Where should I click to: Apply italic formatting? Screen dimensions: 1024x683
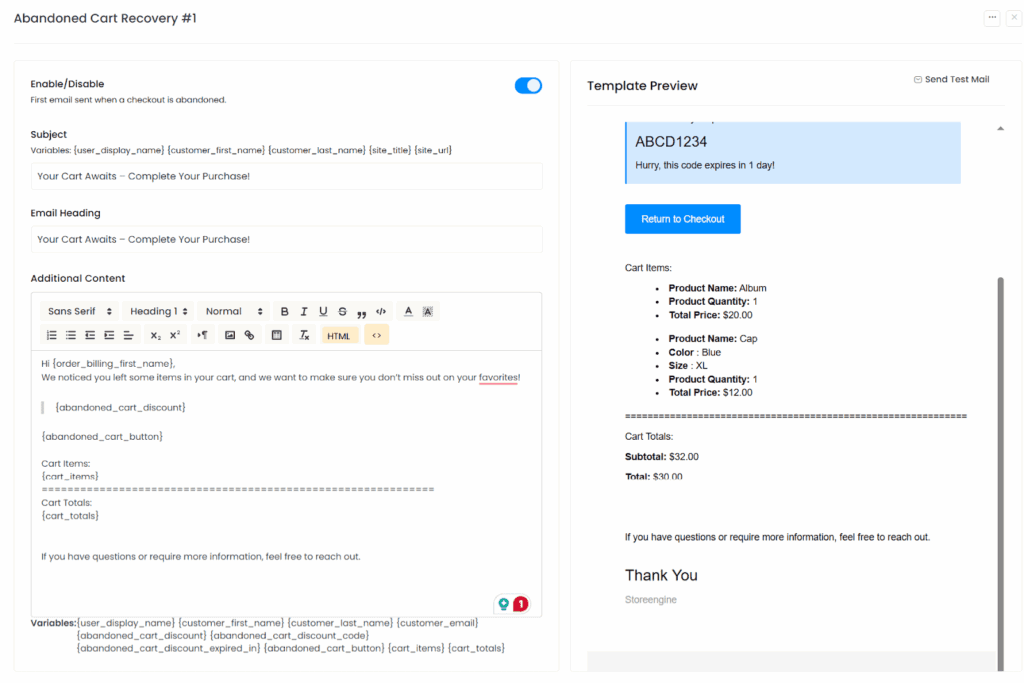303,311
